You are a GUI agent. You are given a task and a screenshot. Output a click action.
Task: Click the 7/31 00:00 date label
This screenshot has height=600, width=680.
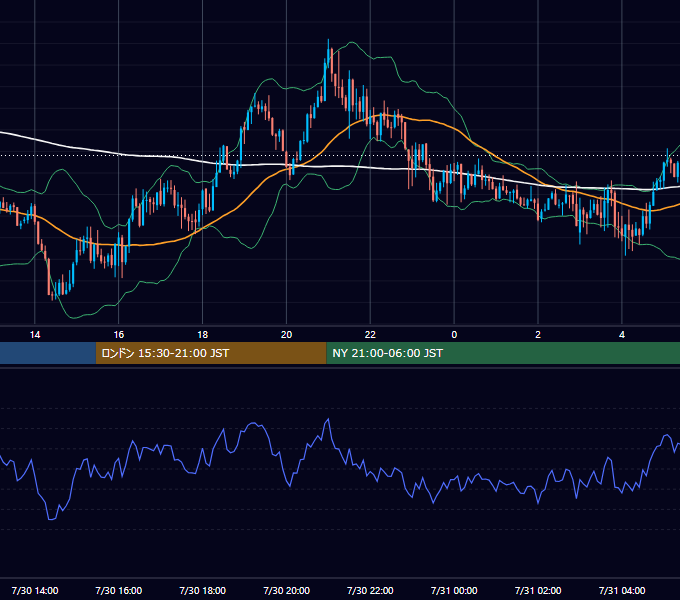click(454, 590)
